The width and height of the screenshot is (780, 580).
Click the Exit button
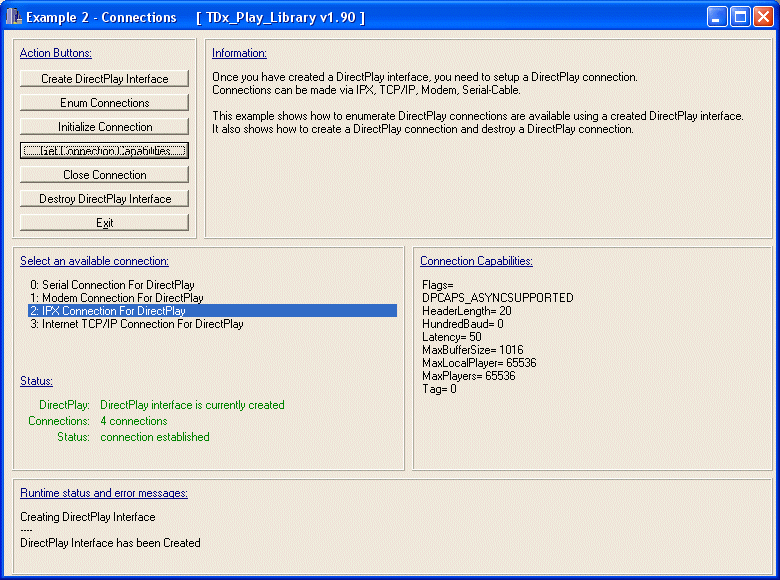click(x=104, y=223)
